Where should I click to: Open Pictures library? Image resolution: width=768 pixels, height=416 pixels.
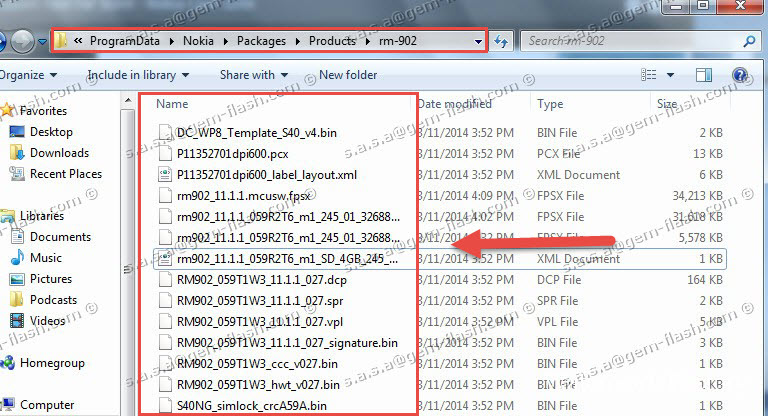[x=50, y=279]
